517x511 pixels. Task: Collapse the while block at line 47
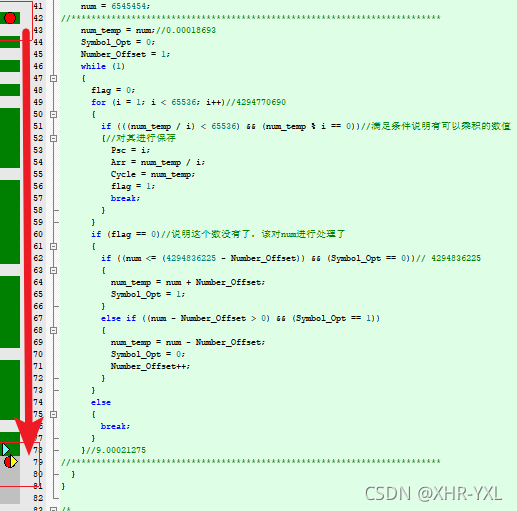(53, 78)
